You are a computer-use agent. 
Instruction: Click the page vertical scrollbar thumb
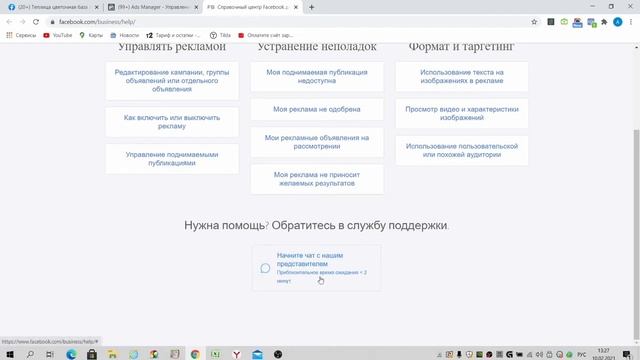(636, 233)
